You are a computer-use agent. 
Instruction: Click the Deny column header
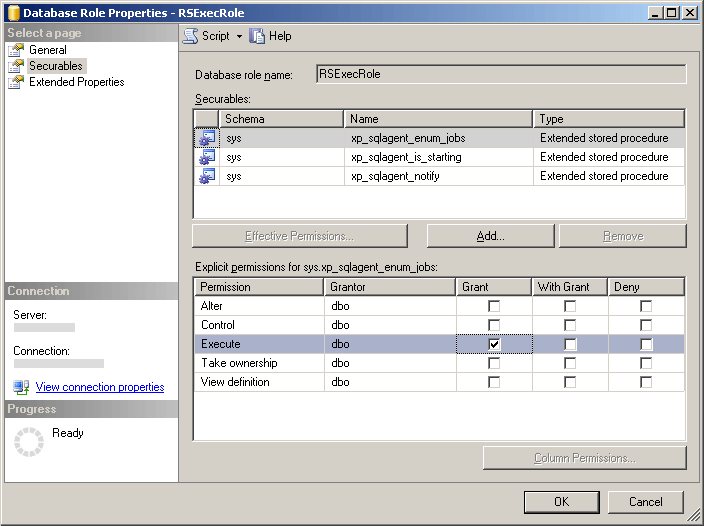pos(646,287)
